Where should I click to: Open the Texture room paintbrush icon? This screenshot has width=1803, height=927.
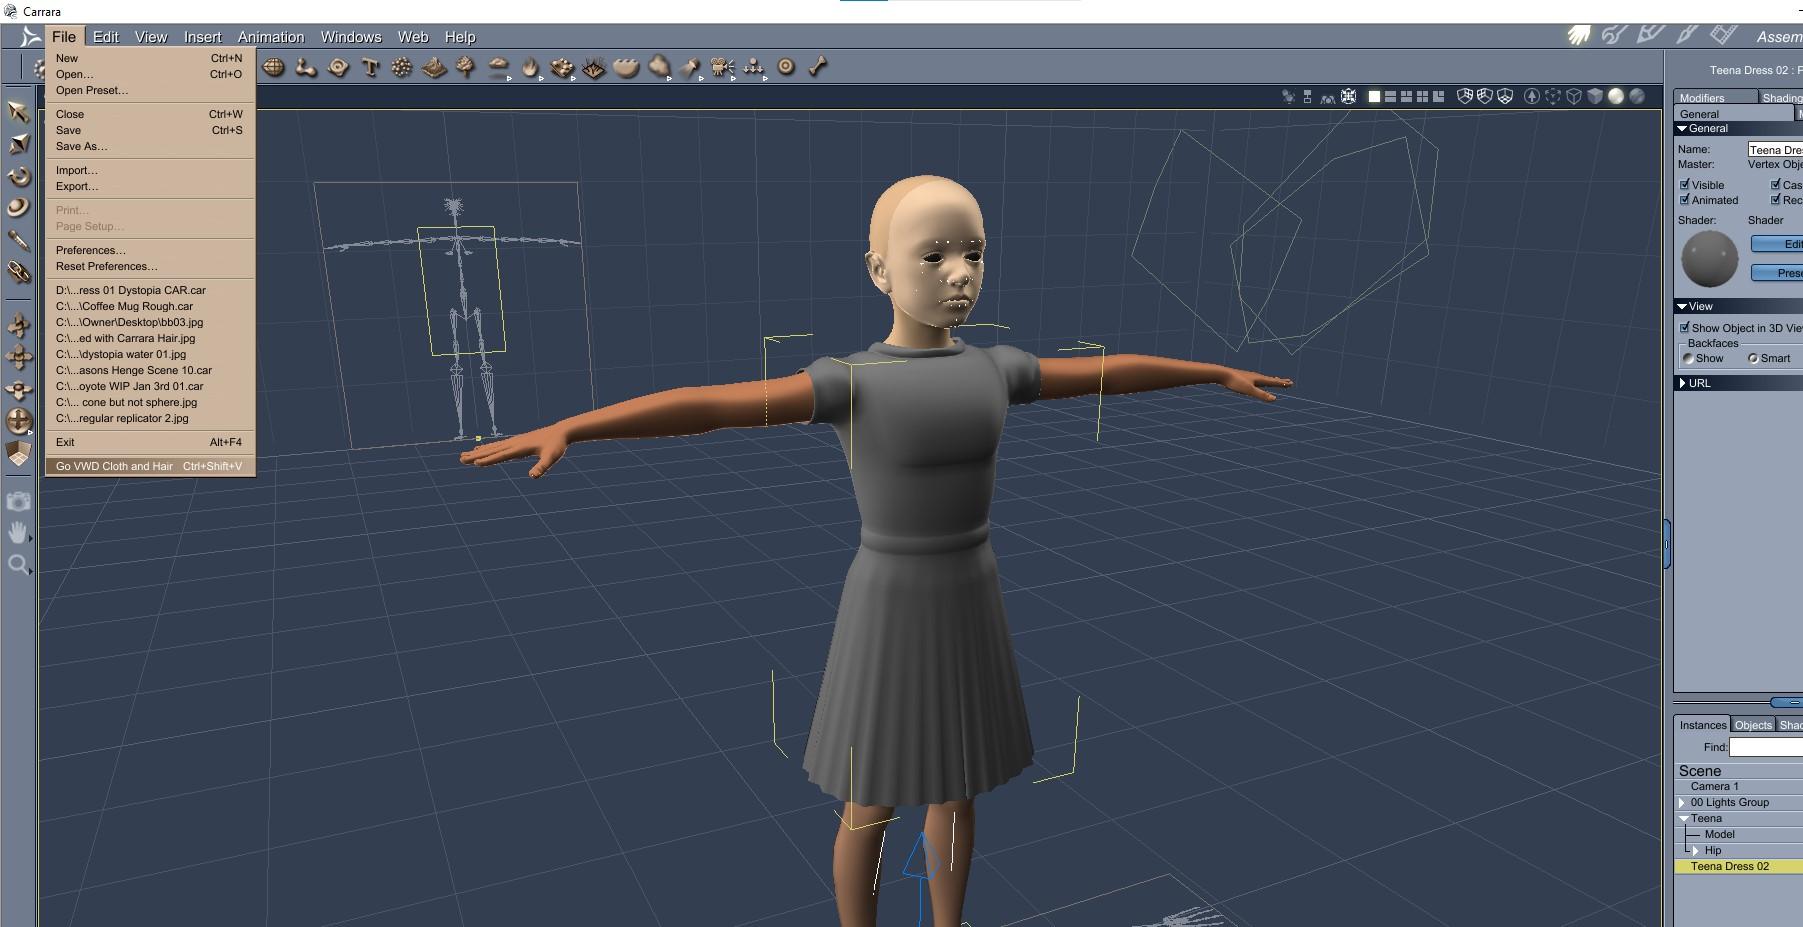pos(1687,35)
